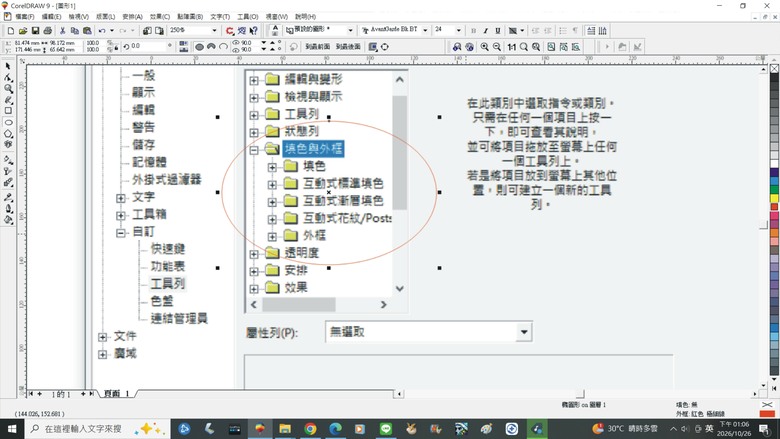The height and width of the screenshot is (439, 780).
Task: Click the Cut scissors icon
Action: (63, 31)
